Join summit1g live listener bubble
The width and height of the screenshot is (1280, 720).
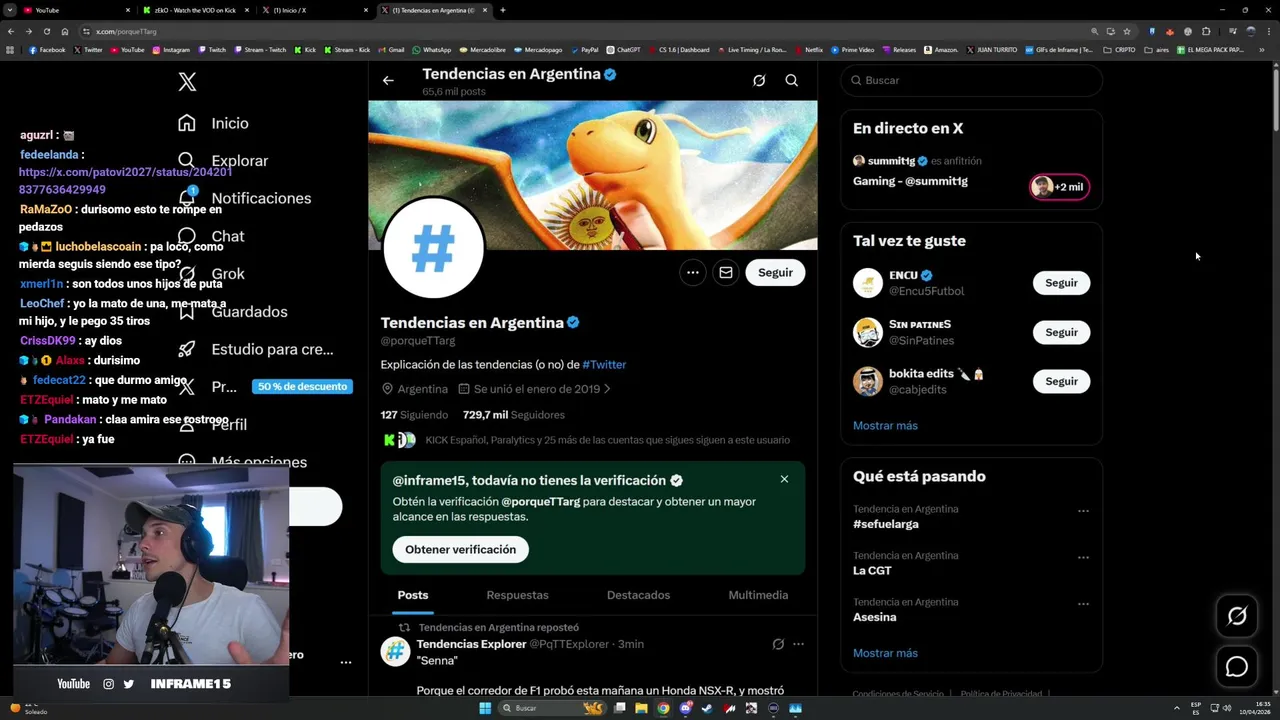1059,187
